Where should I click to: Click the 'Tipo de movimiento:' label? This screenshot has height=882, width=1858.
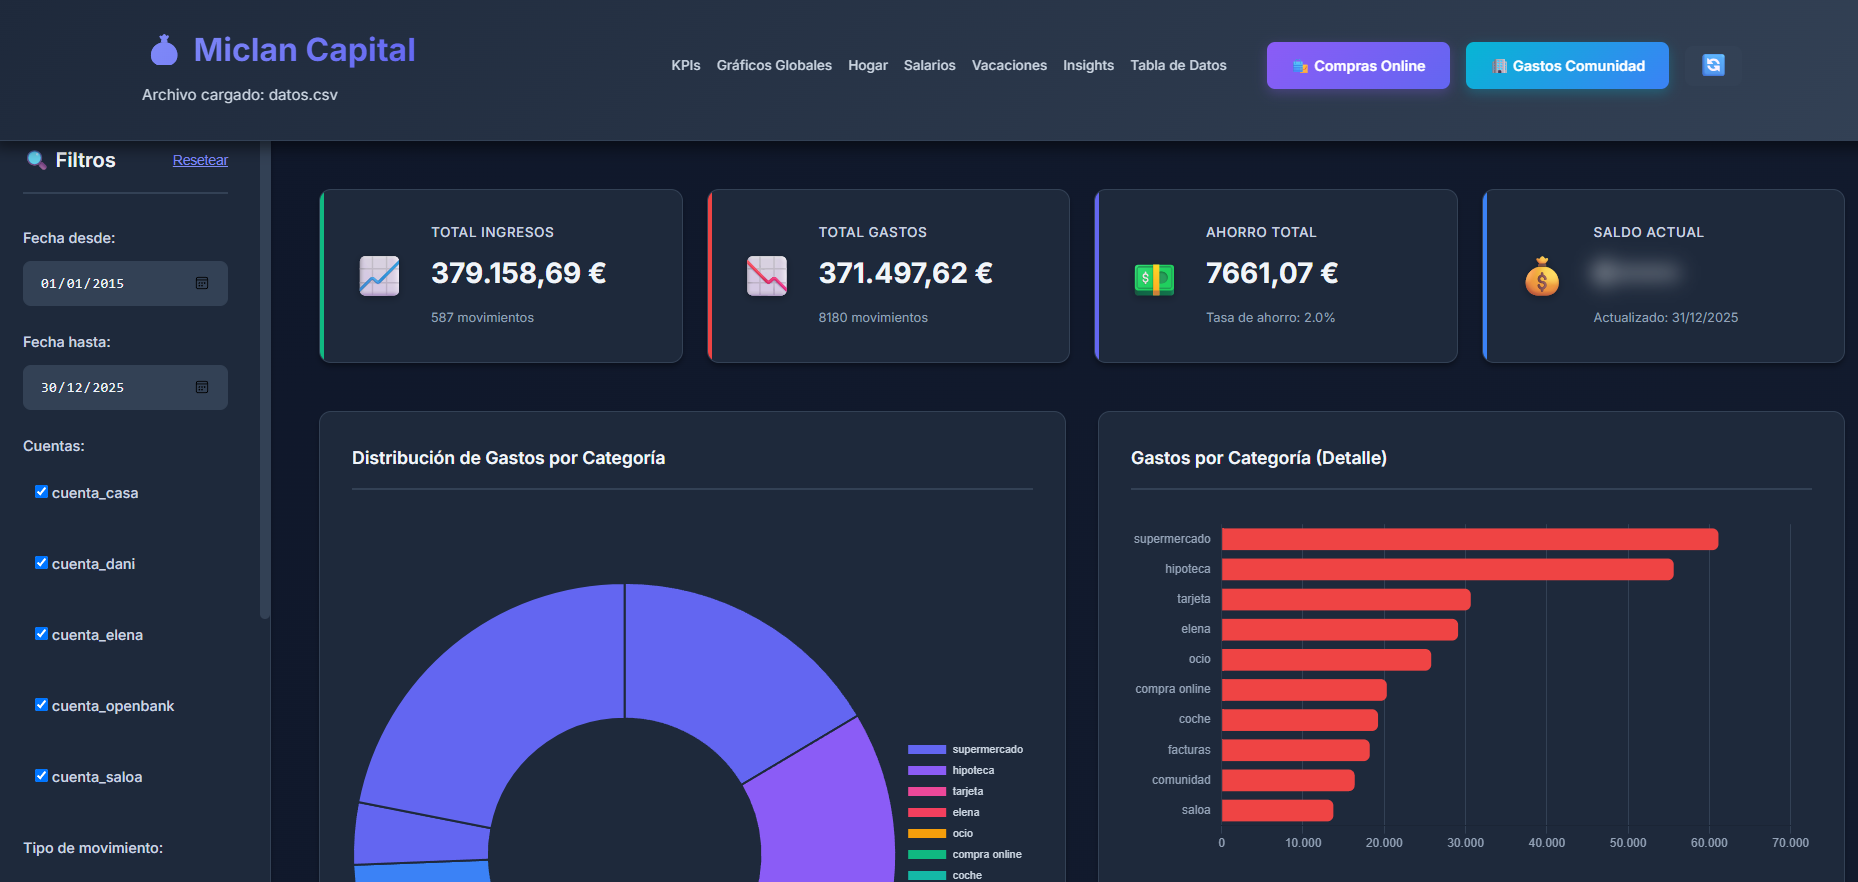tap(93, 848)
